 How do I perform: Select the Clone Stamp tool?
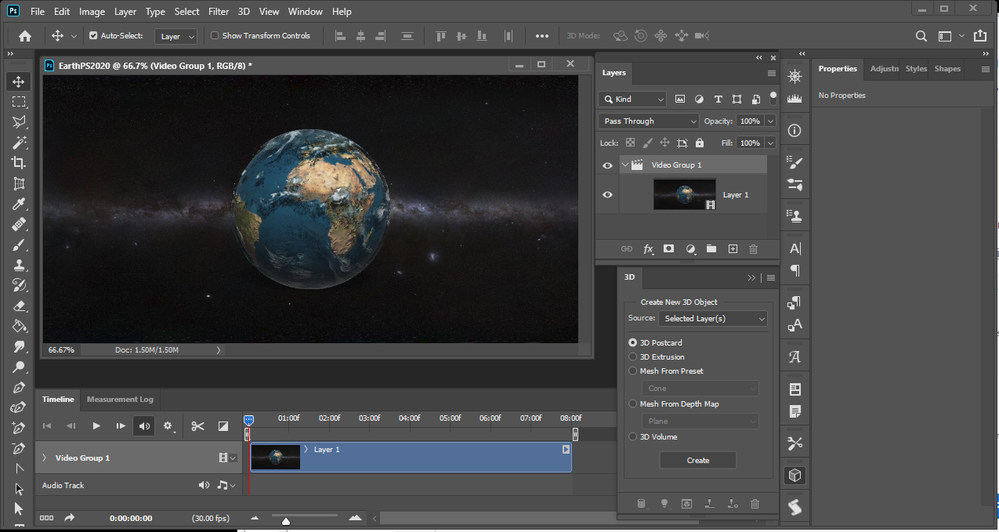click(19, 266)
